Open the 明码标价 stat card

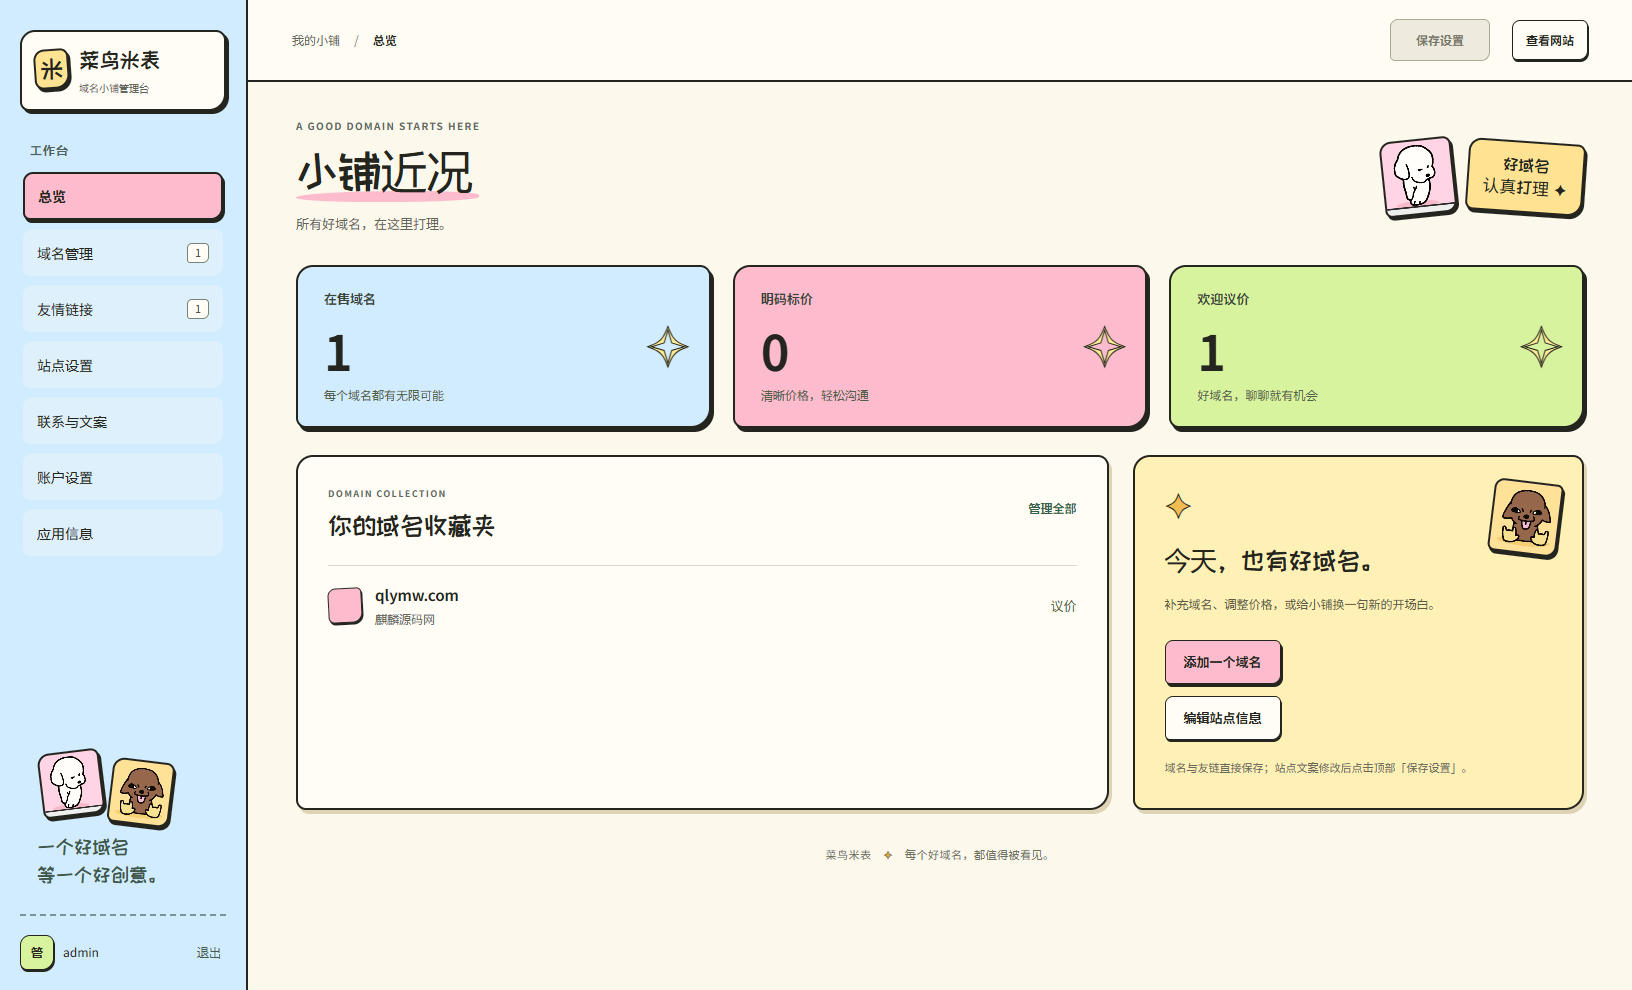tap(940, 347)
